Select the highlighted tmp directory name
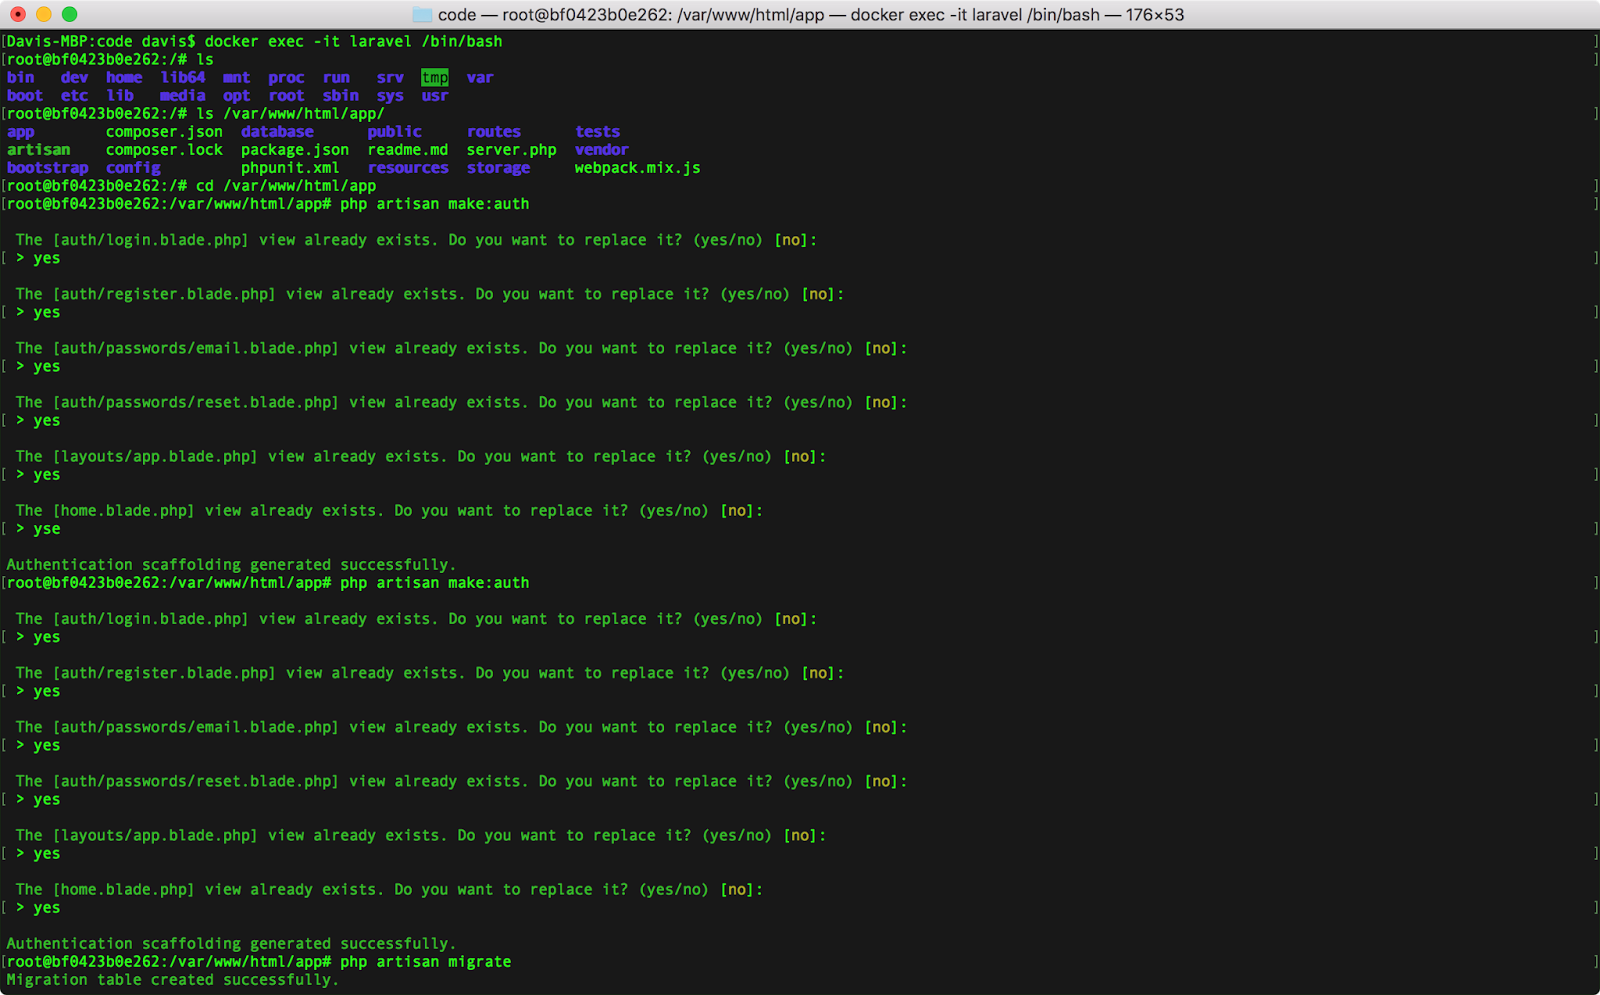This screenshot has width=1600, height=995. (x=435, y=77)
